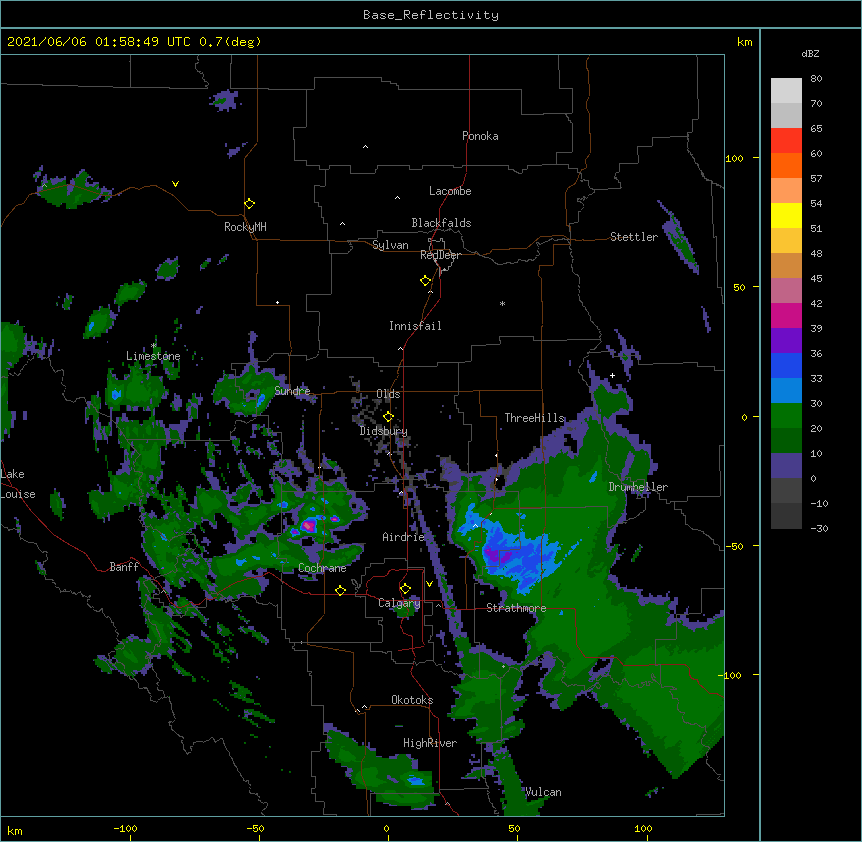The height and width of the screenshot is (842, 862).
Task: Select the light grey 70-80 dBZ legend swatch
Action: click(x=786, y=91)
